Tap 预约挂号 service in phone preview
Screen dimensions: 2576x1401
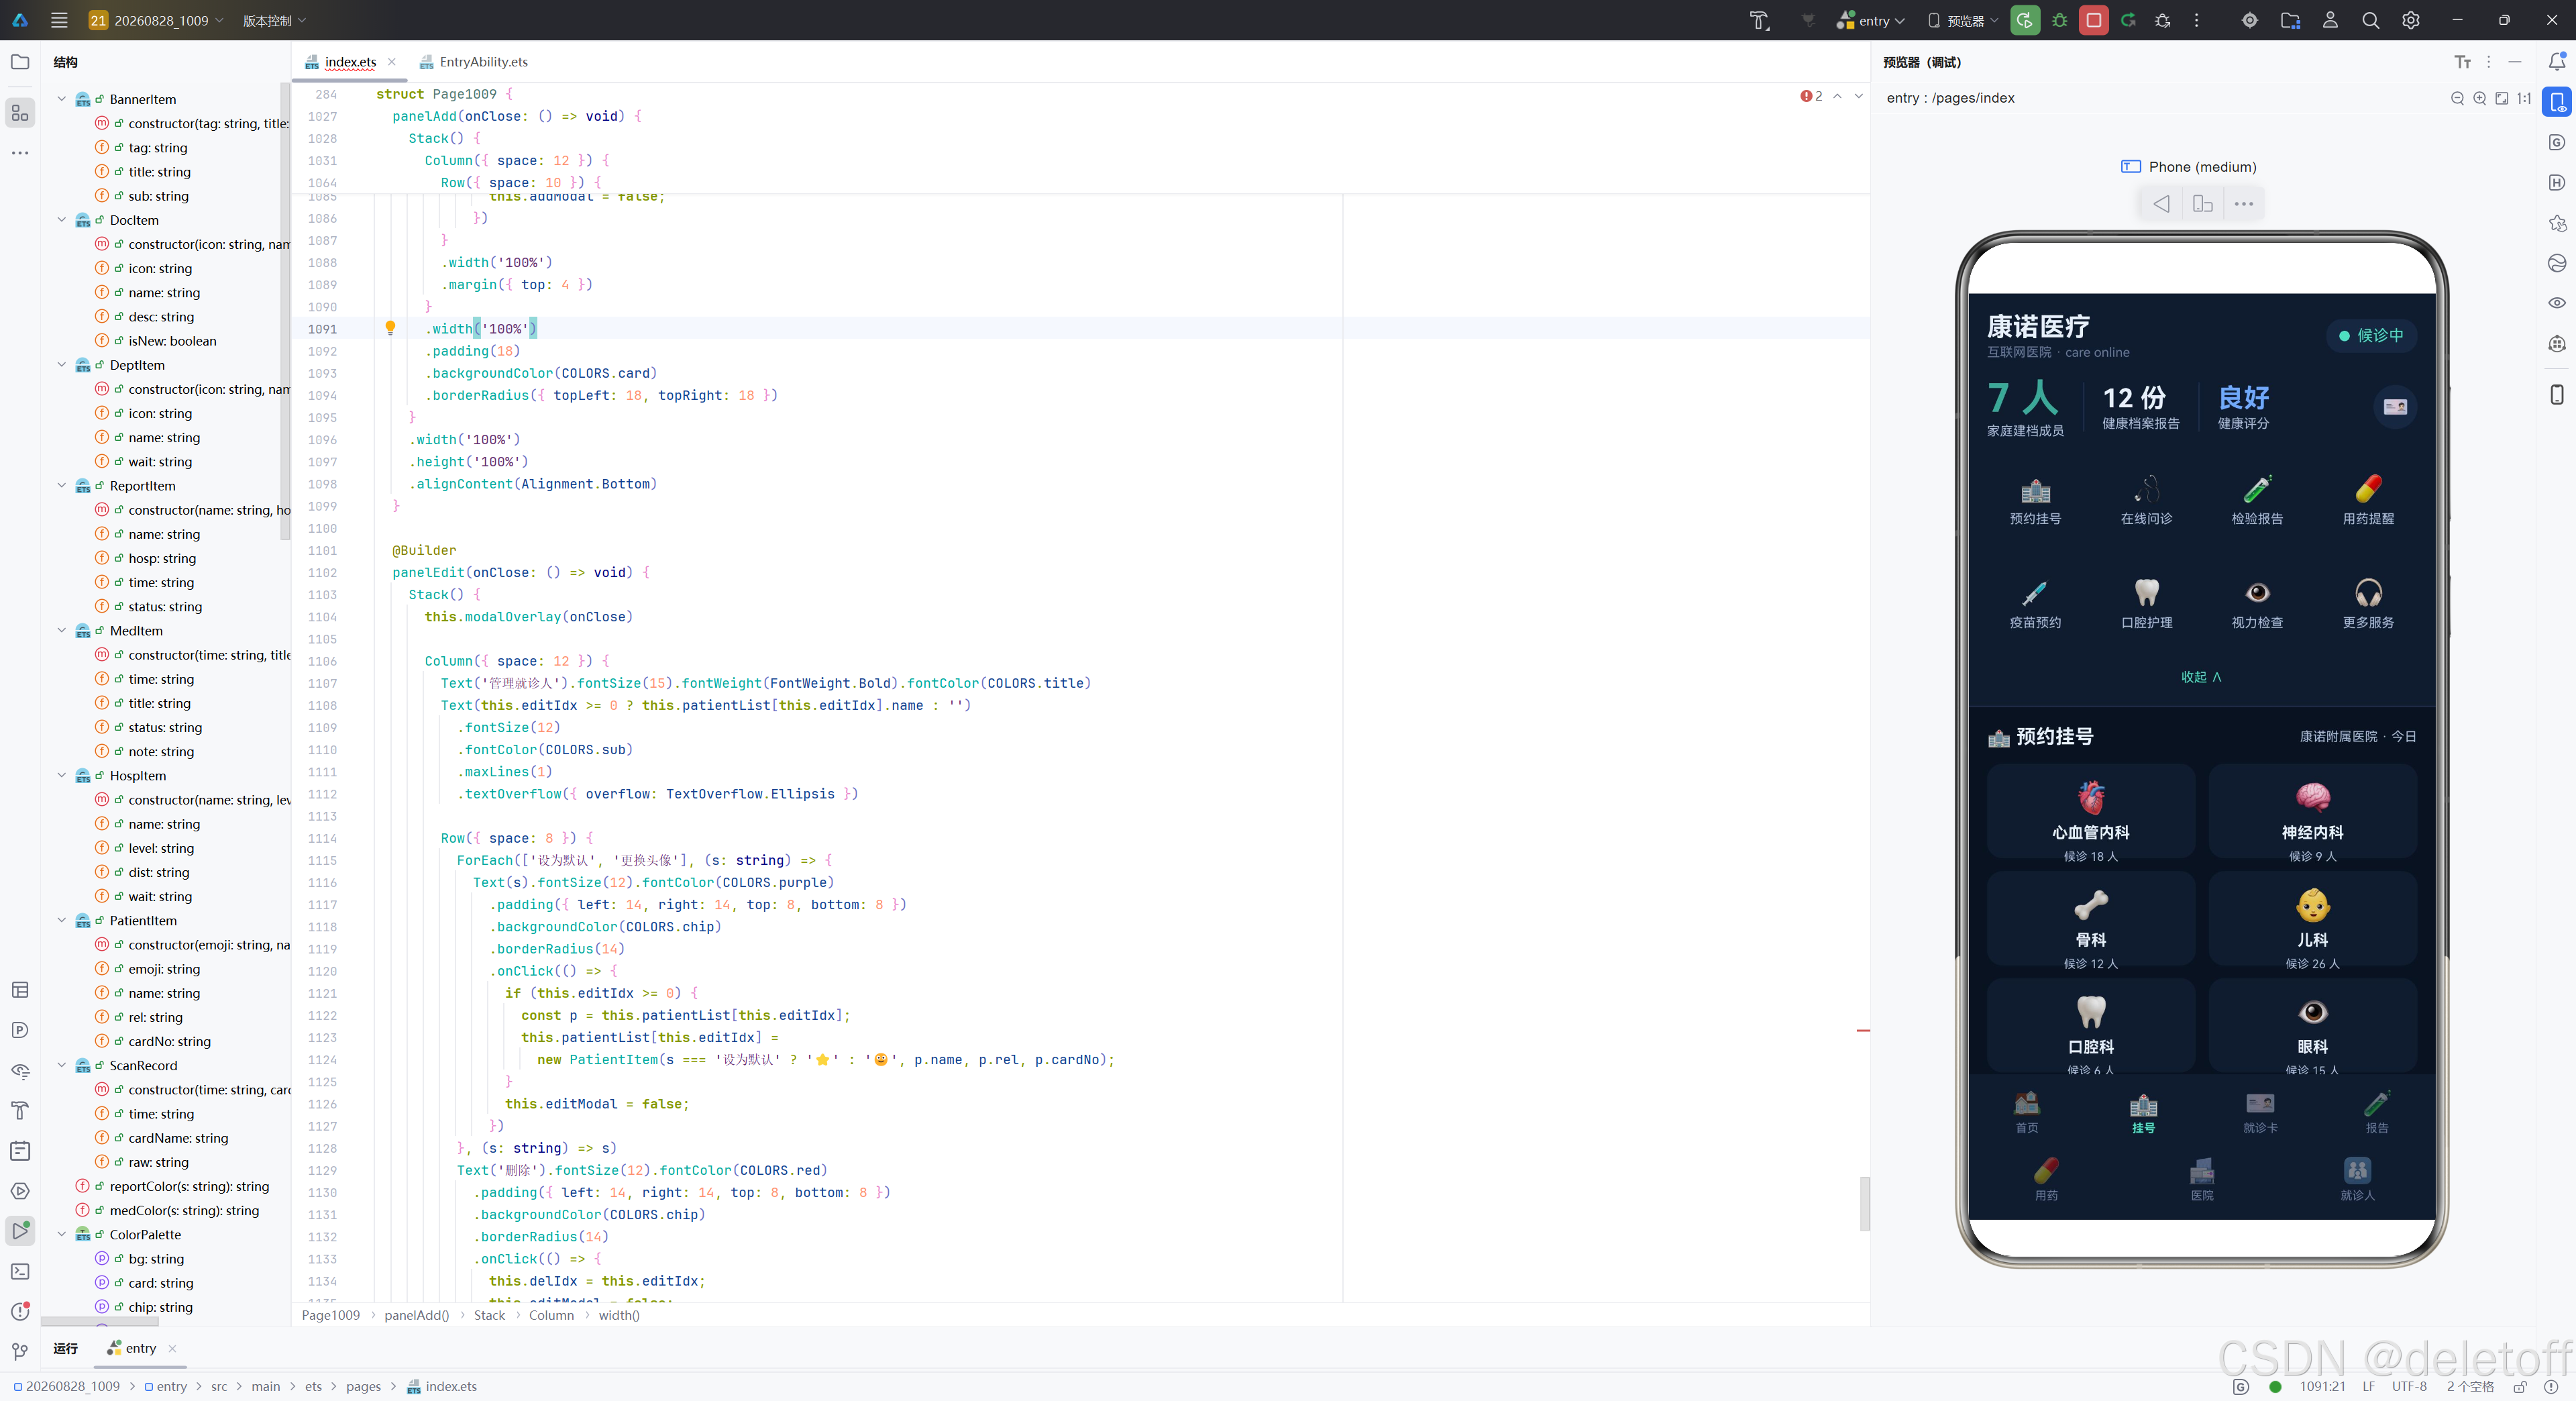[2035, 501]
